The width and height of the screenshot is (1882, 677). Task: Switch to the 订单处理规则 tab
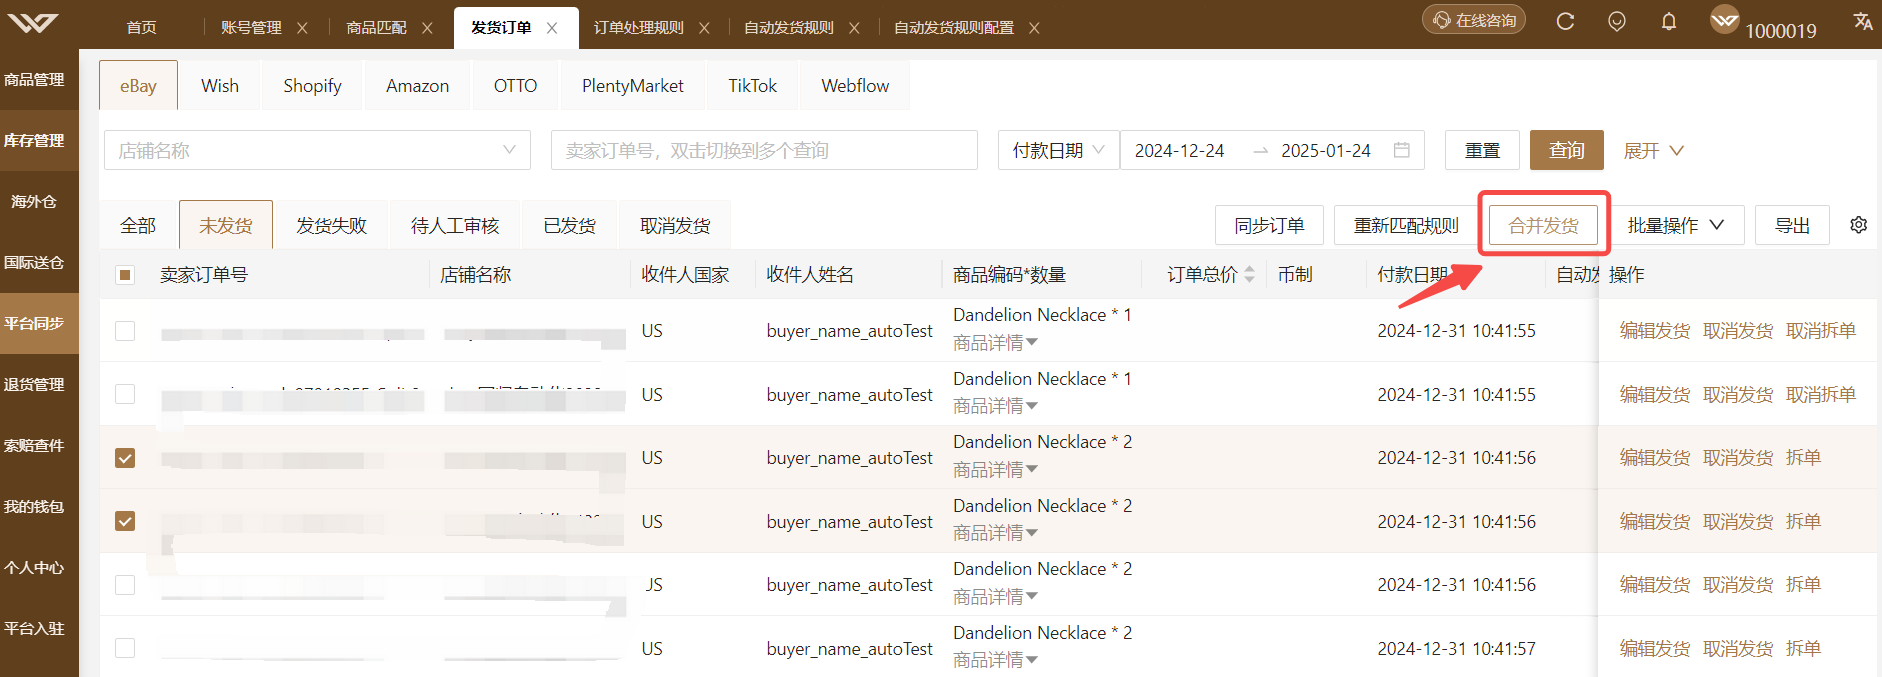639,28
